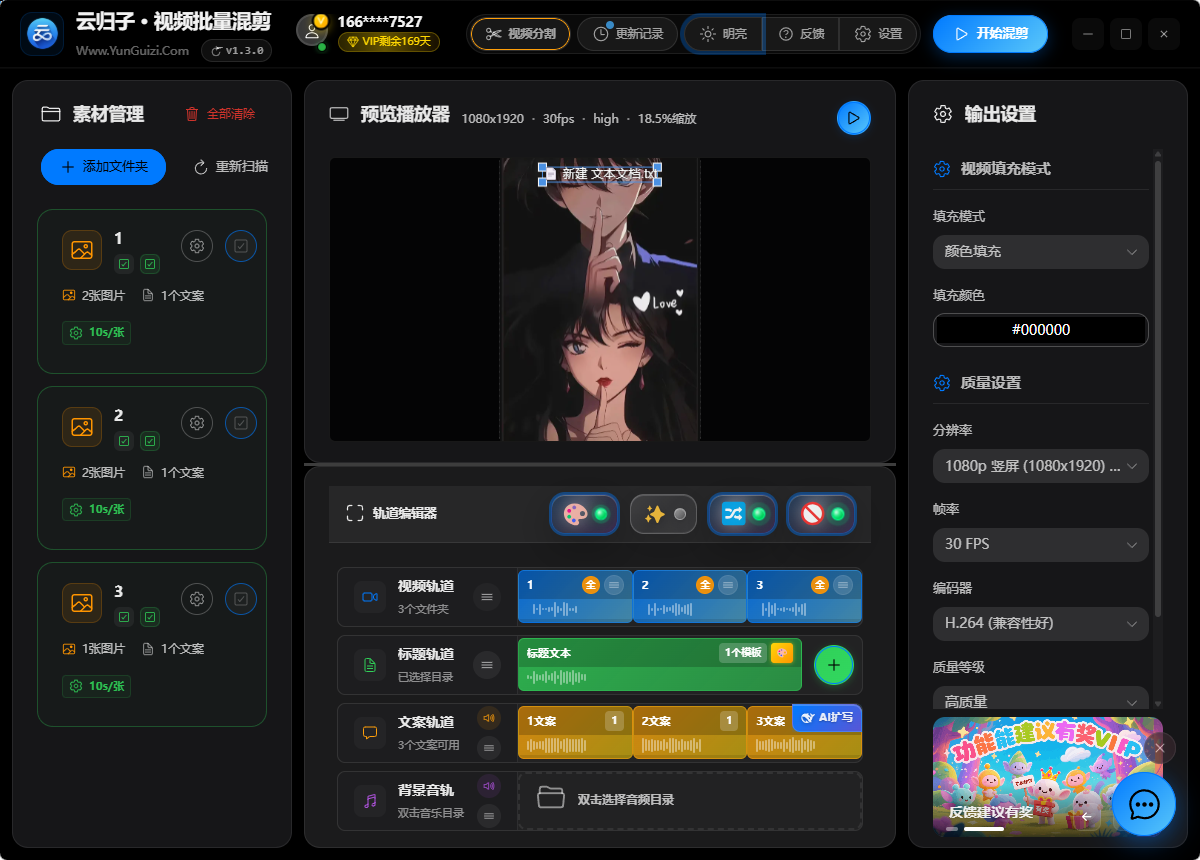Toggle first small green checkbox in folder 2

pyautogui.click(x=124, y=441)
